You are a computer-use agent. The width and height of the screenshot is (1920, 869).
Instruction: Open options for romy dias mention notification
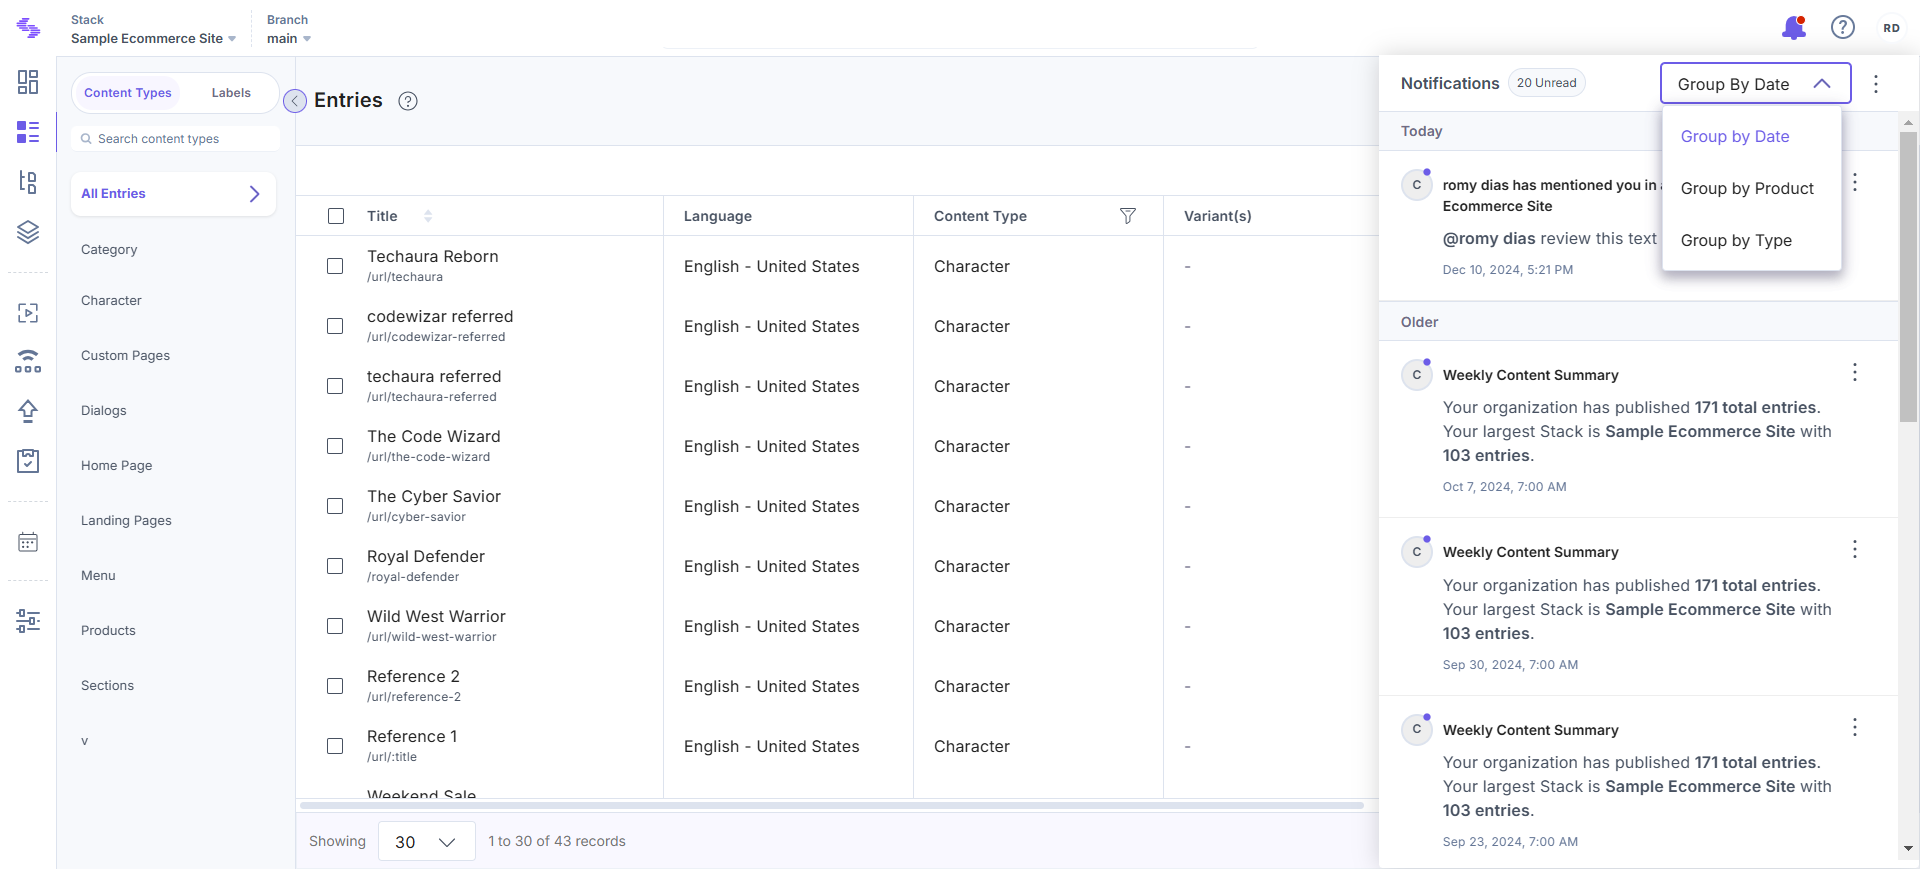[1855, 182]
